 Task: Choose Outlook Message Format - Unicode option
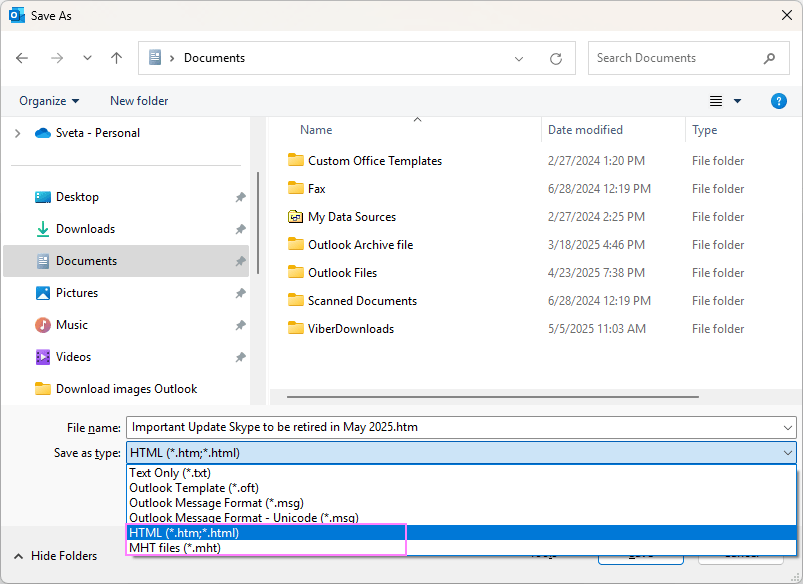click(x=461, y=518)
